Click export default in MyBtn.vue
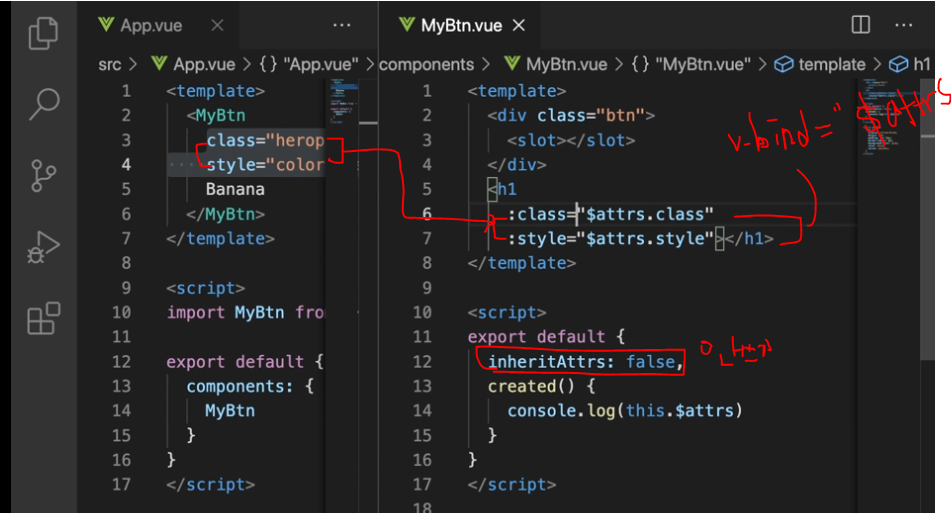The height and width of the screenshot is (513, 951). pos(536,337)
